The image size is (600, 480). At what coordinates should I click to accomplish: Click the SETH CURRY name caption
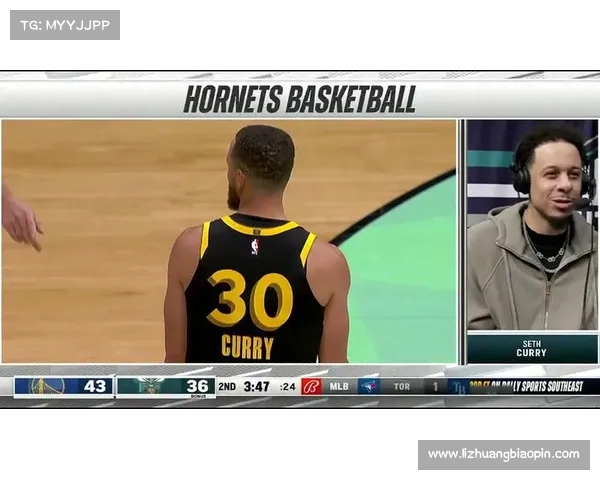532,349
